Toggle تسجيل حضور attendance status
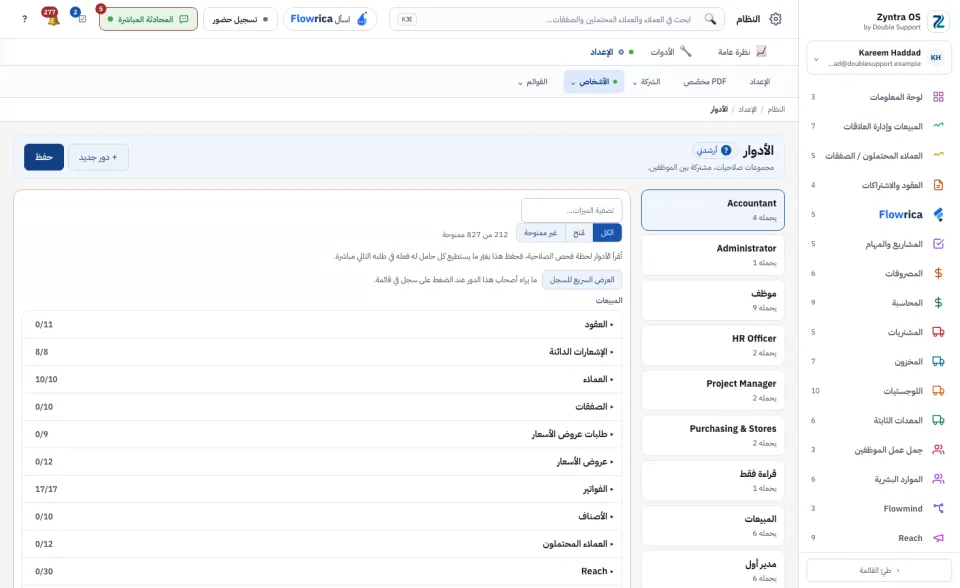This screenshot has height=588, width=960. 240,19
